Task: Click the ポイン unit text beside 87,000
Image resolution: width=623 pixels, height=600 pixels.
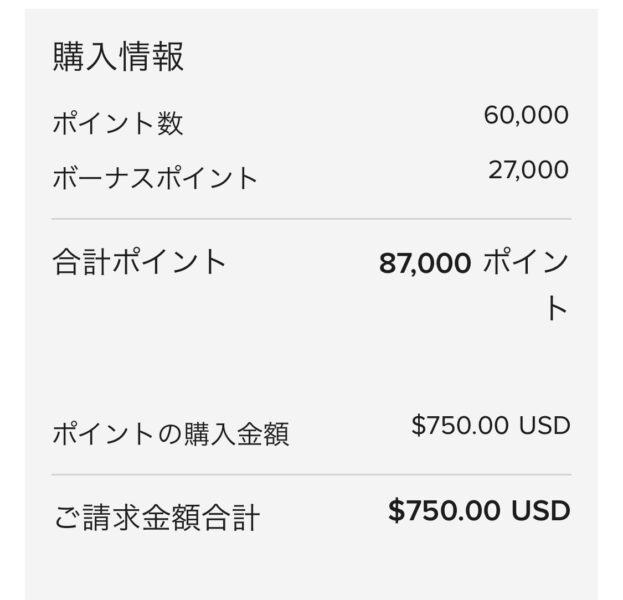Action: point(526,261)
